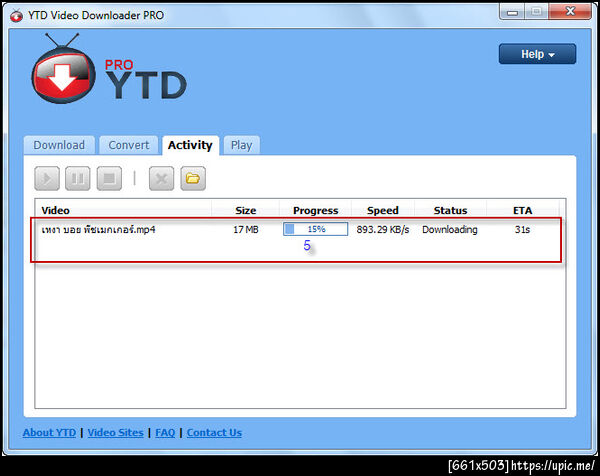
Task: Click the Downloading status text
Action: click(x=450, y=230)
